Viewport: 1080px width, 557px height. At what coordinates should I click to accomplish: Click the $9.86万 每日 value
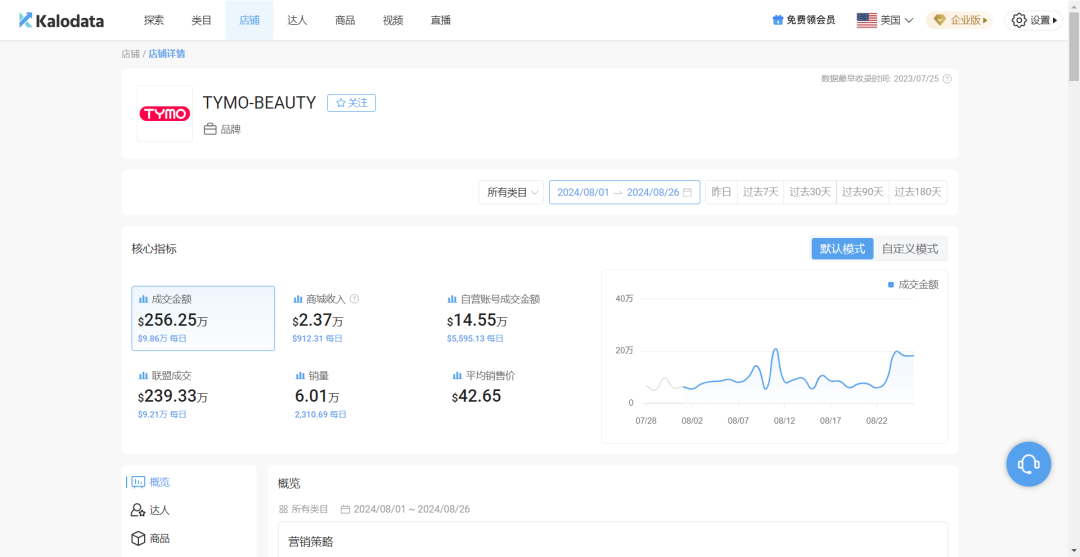point(163,338)
